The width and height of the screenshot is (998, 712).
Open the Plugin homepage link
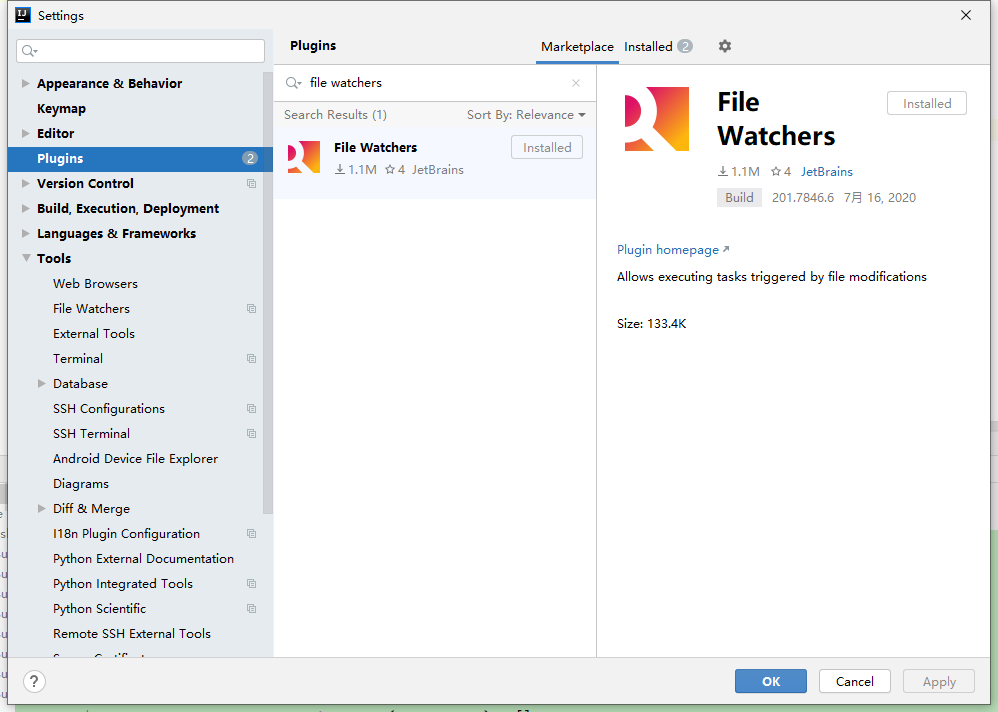673,249
